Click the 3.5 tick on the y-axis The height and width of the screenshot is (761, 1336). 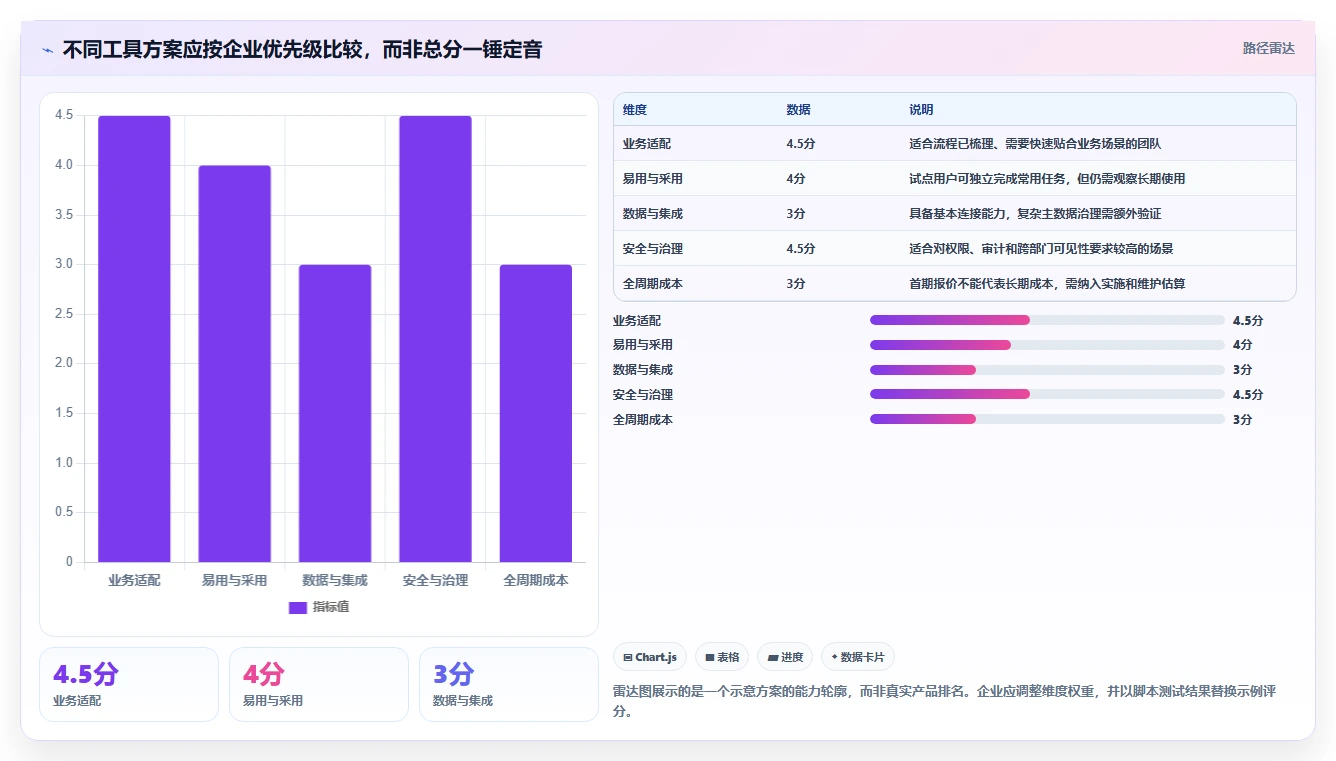point(64,215)
